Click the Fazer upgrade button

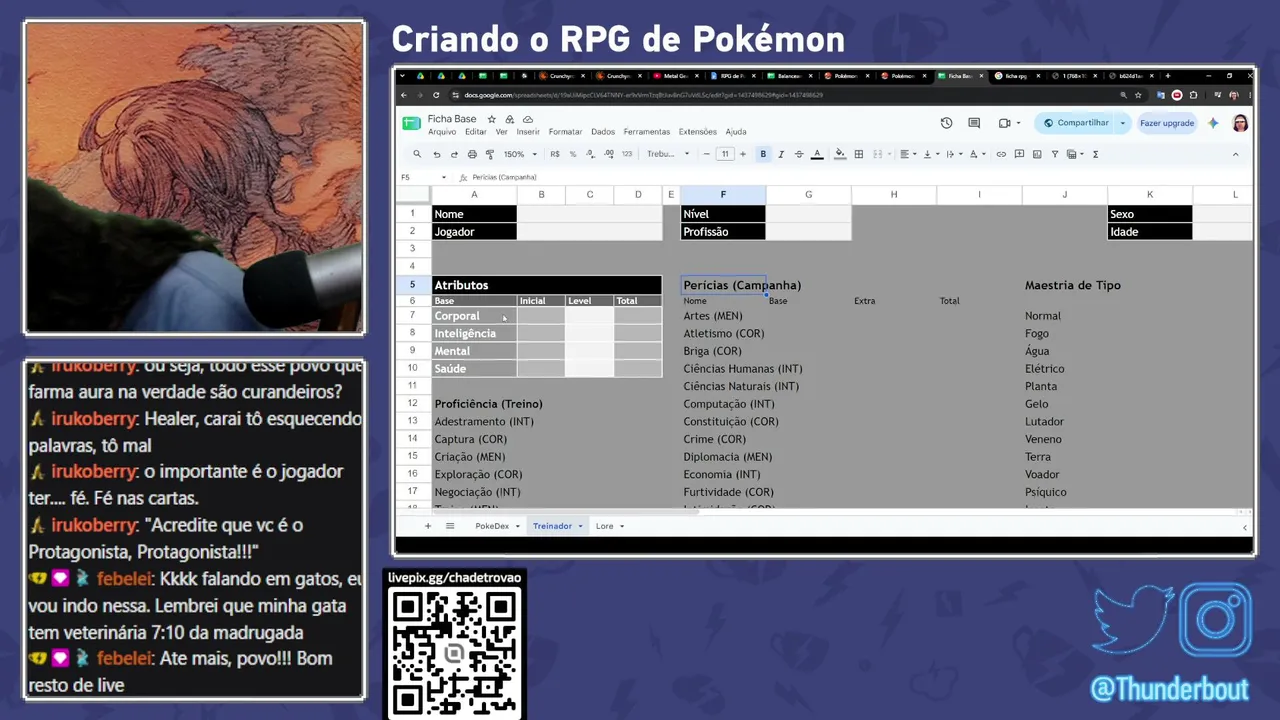pos(1167,123)
